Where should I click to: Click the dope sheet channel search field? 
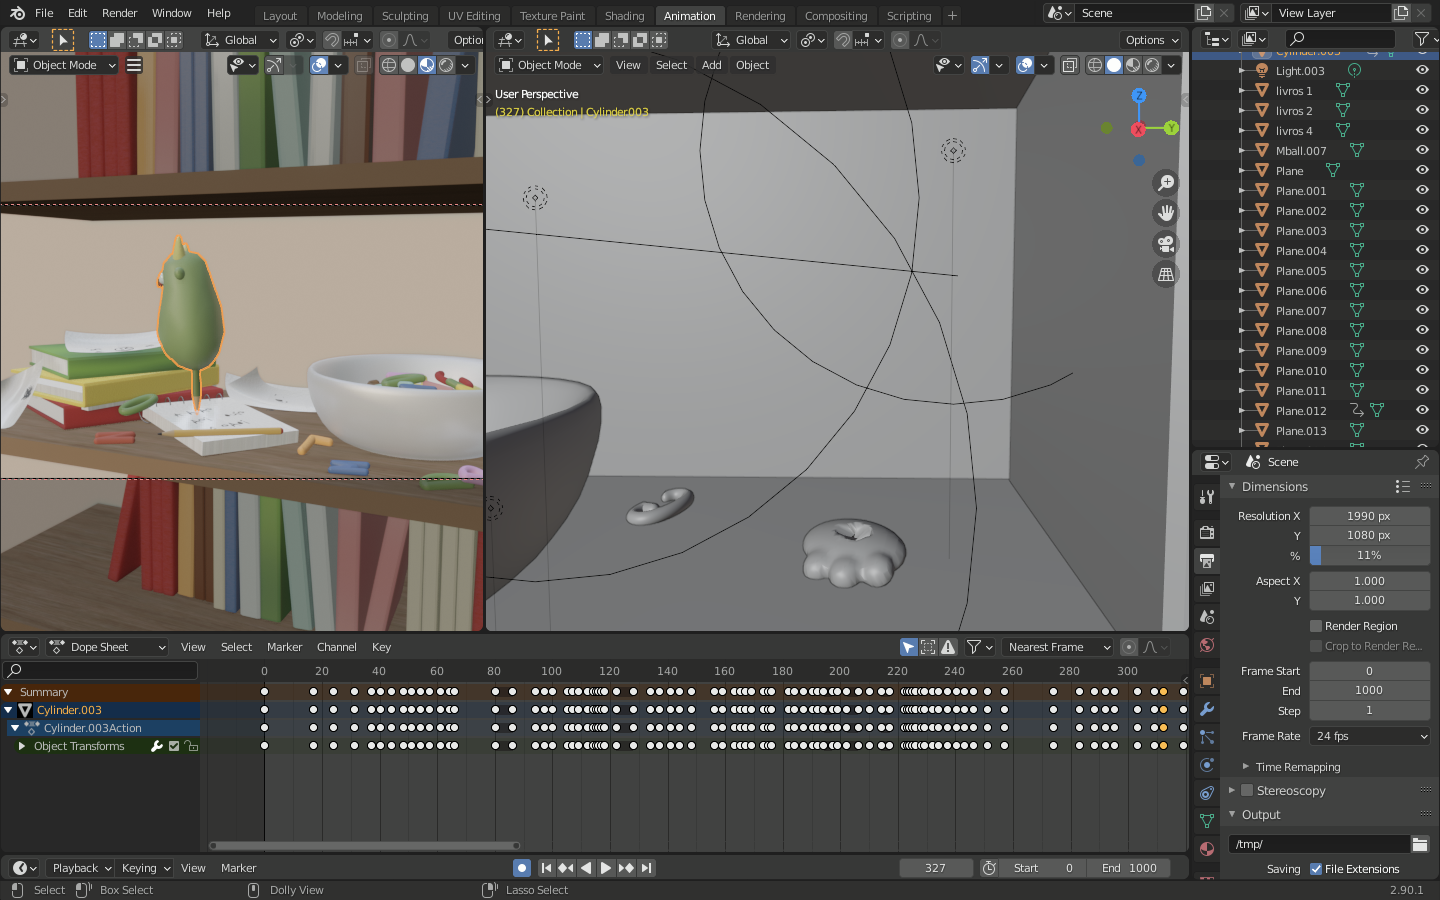(100, 670)
